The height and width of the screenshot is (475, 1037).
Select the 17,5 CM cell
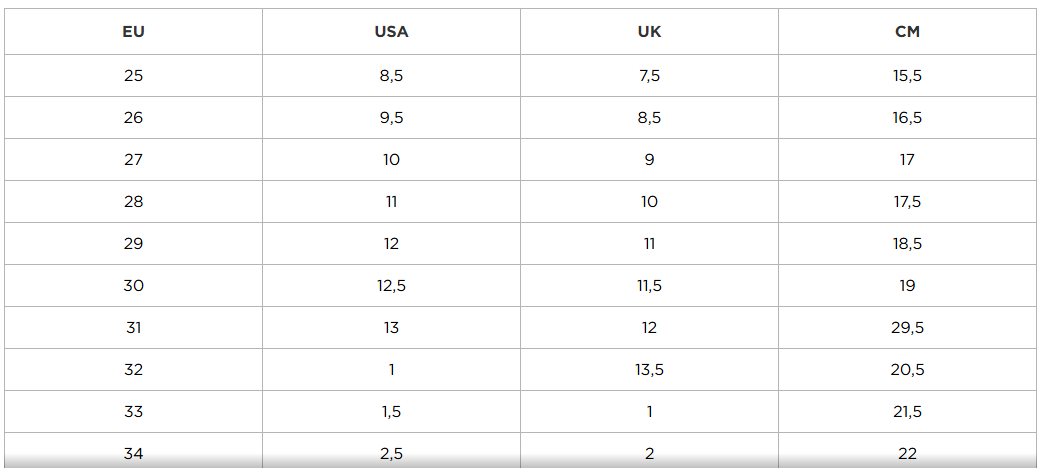(x=907, y=202)
